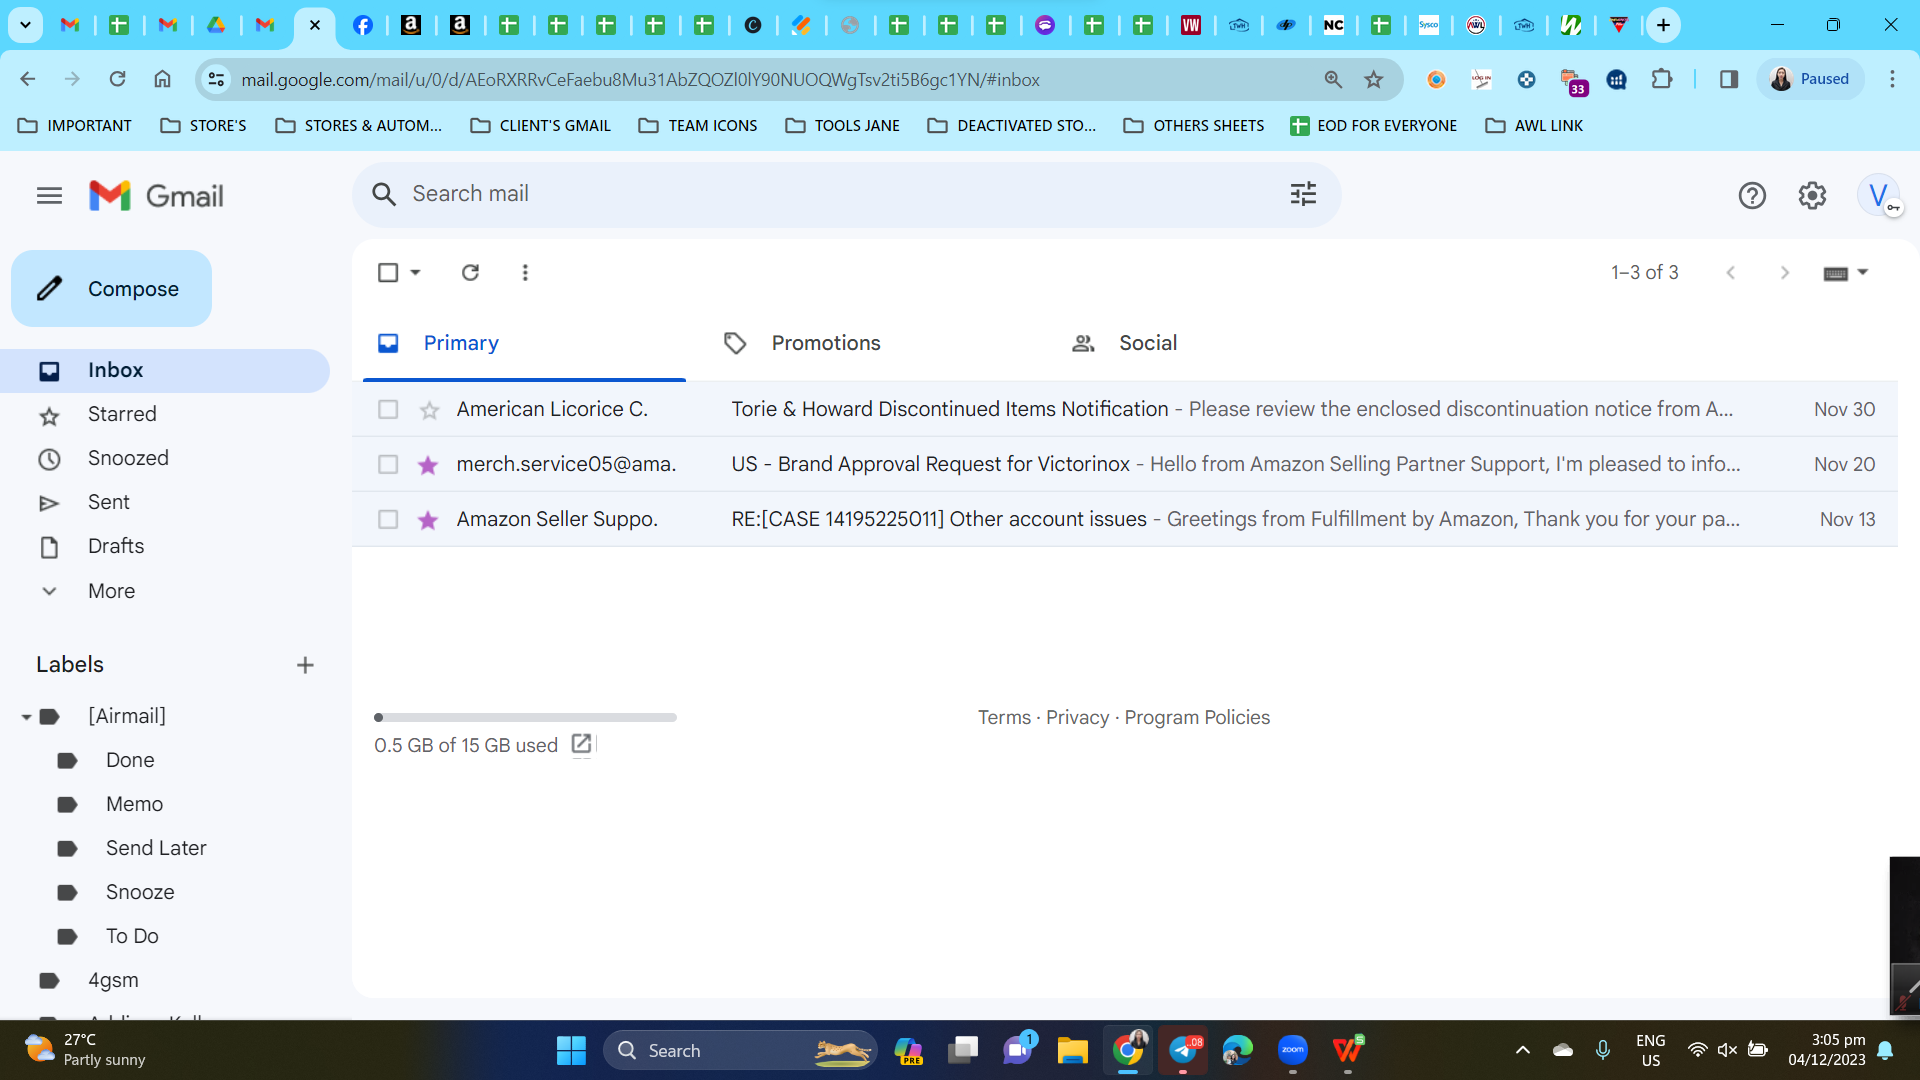Image resolution: width=1920 pixels, height=1080 pixels.
Task: Open the 4gsm label
Action: point(113,980)
